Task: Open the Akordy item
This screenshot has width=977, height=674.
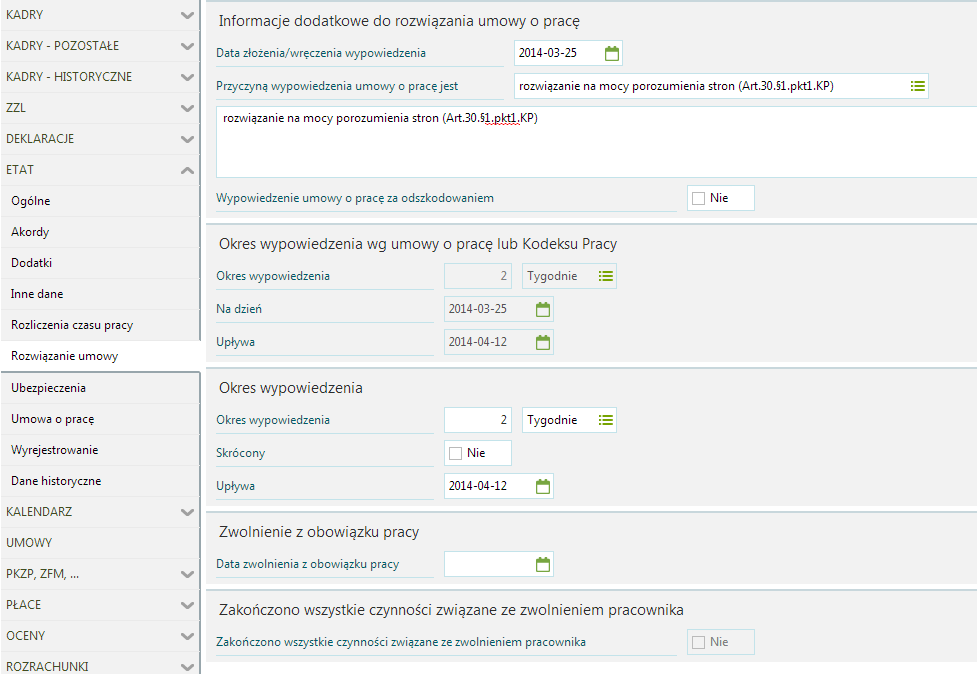Action: tap(100, 232)
